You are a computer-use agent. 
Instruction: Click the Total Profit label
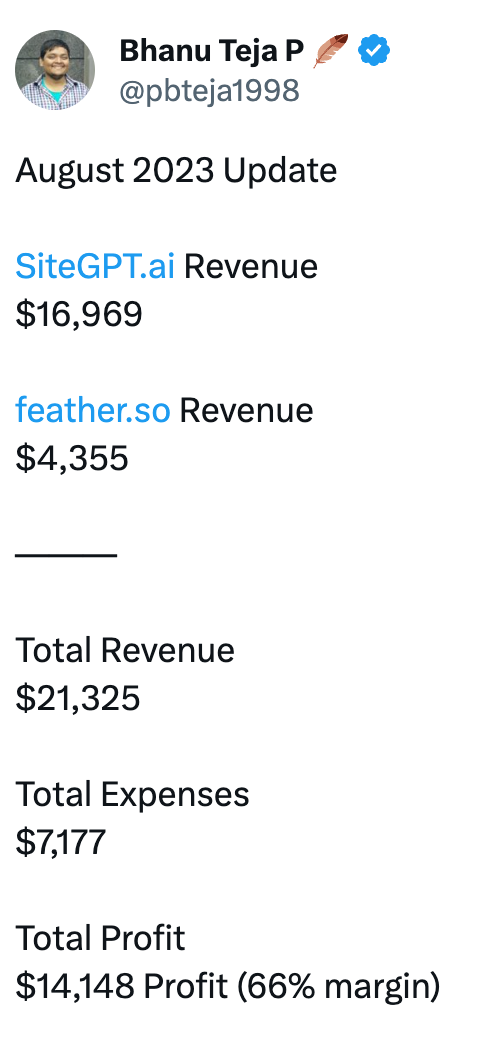click(100, 938)
